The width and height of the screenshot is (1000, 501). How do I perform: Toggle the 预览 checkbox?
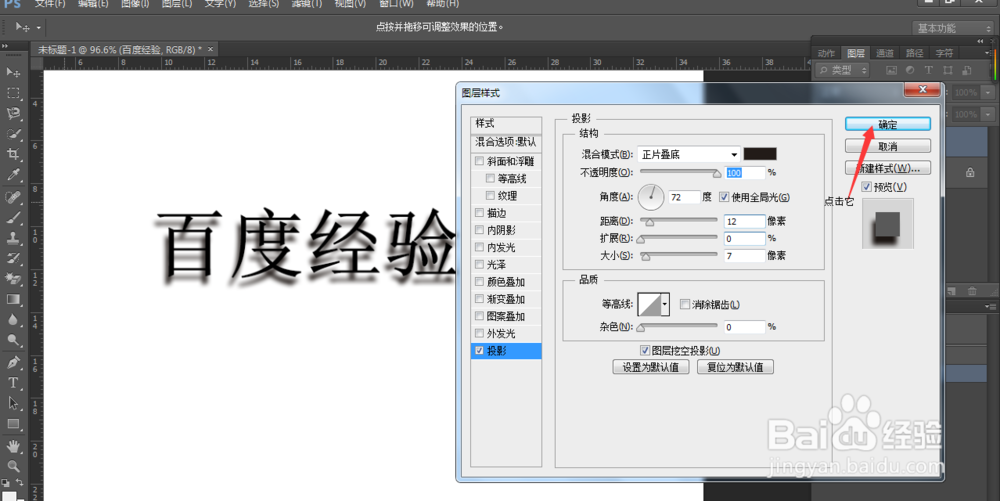(x=866, y=187)
